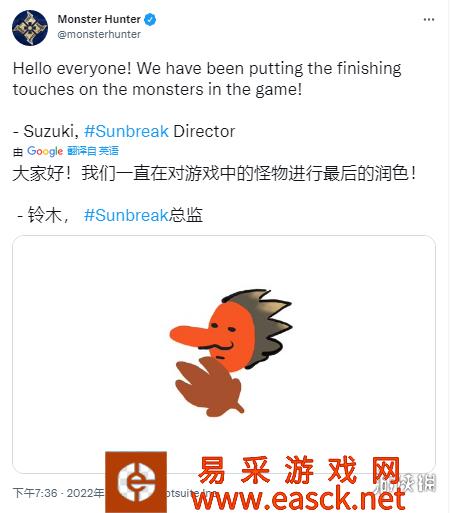451x513 pixels.
Task: Click the faint gray watermark at bottom right
Action: point(405,483)
